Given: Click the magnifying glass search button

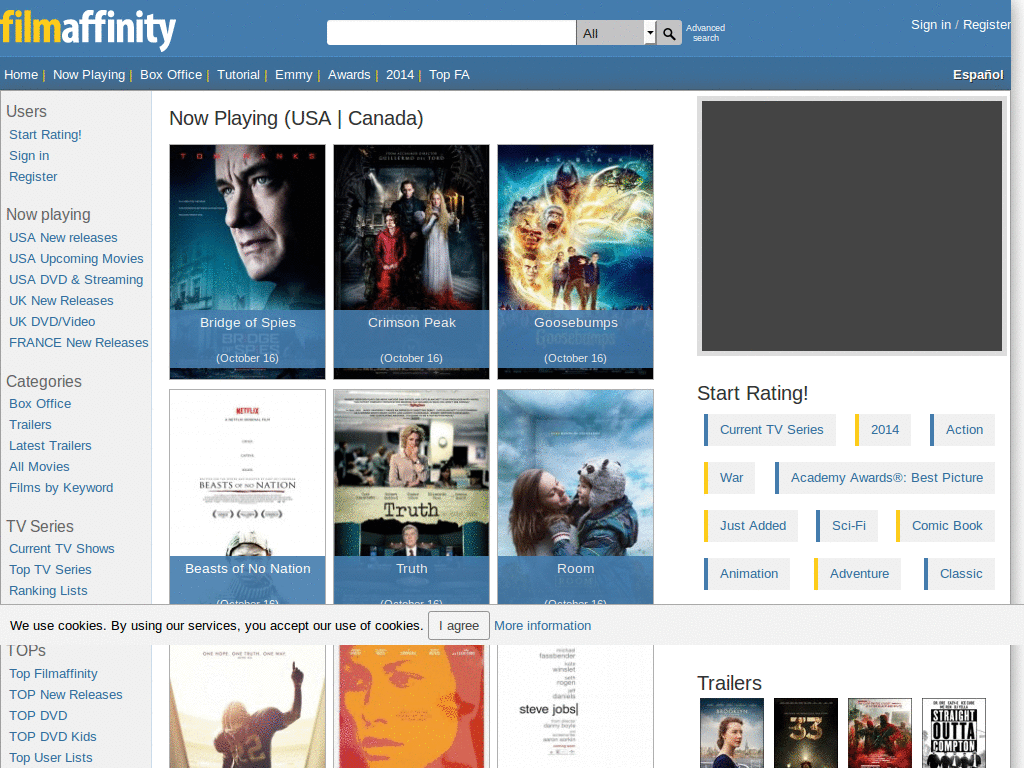Looking at the screenshot, I should [x=669, y=33].
